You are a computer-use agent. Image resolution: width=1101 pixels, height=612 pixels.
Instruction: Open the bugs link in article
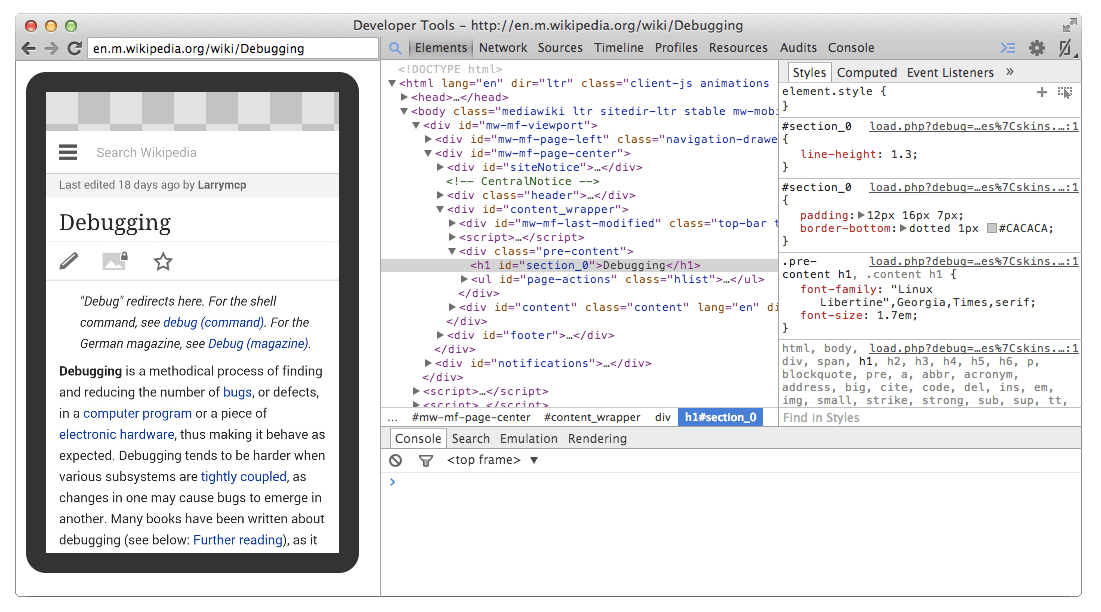click(237, 392)
